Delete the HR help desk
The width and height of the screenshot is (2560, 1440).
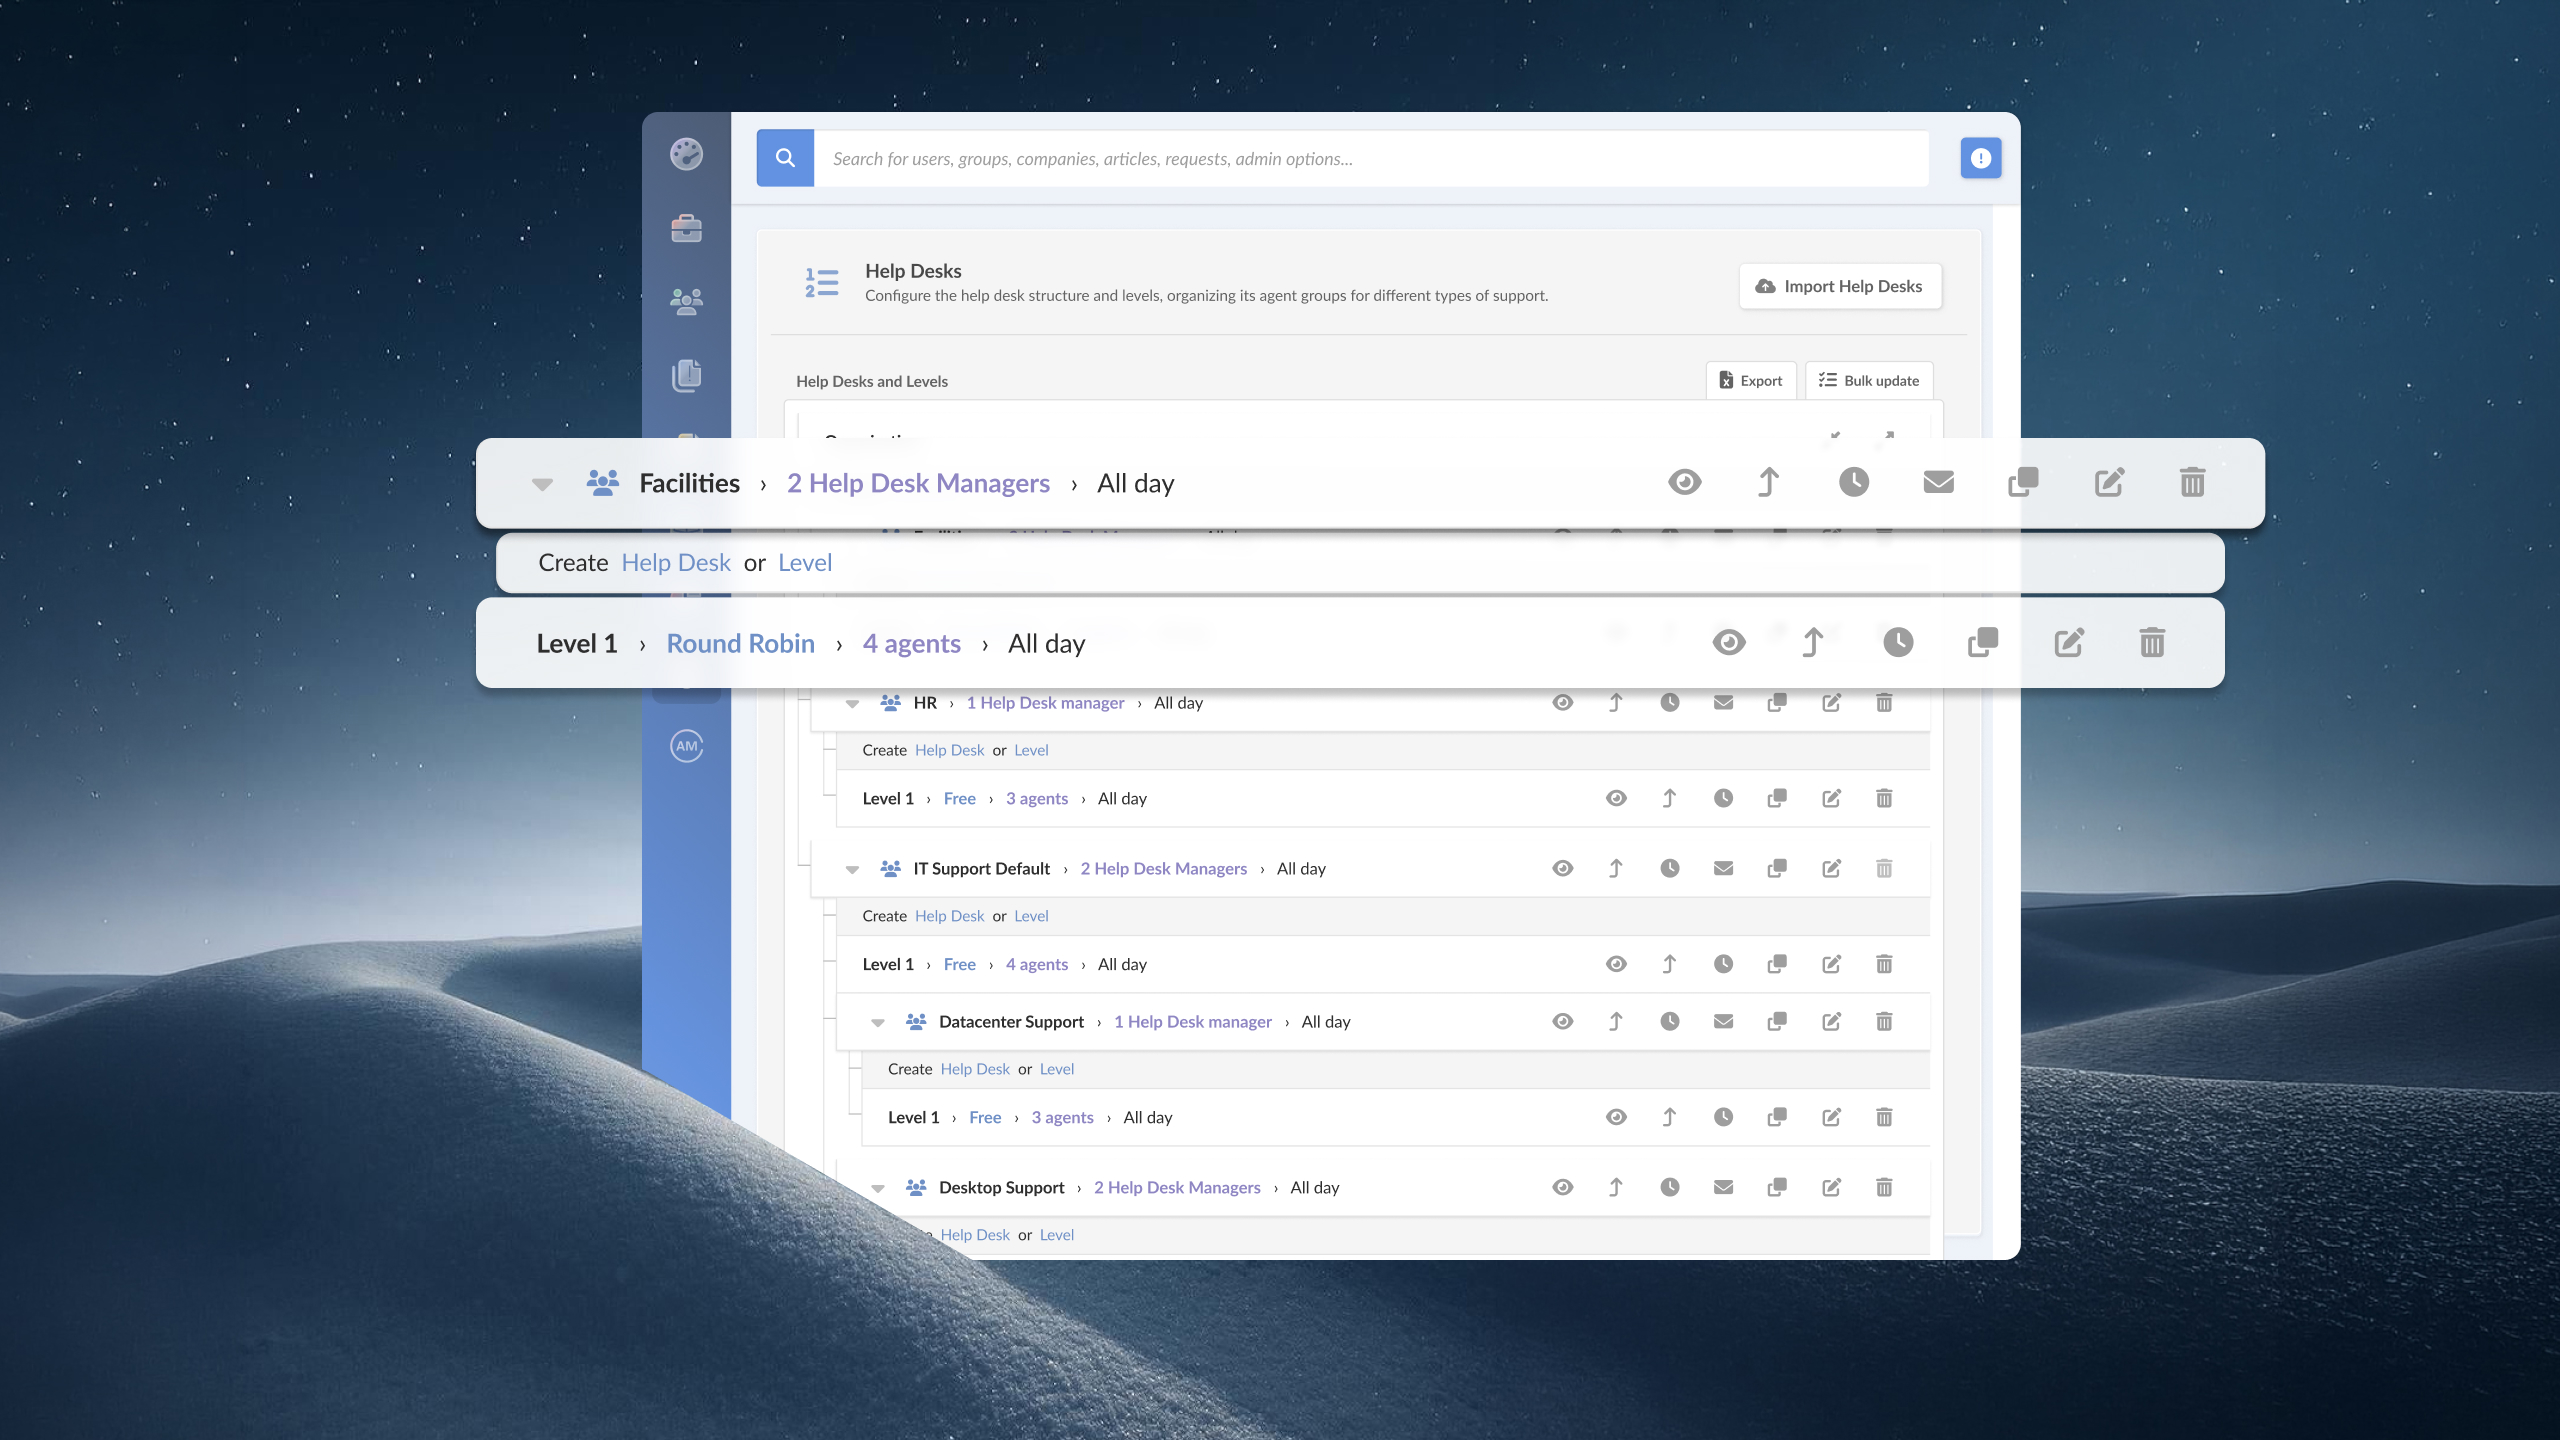1884,702
